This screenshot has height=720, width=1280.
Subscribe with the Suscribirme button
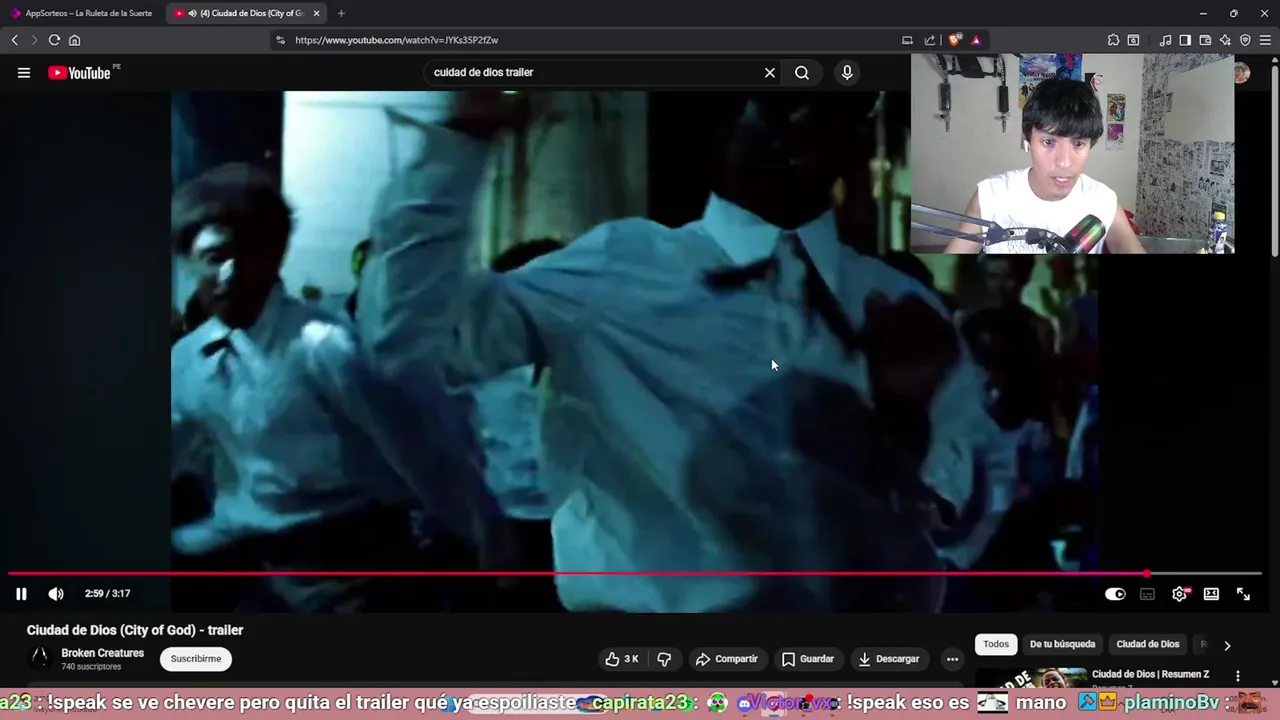point(196,659)
